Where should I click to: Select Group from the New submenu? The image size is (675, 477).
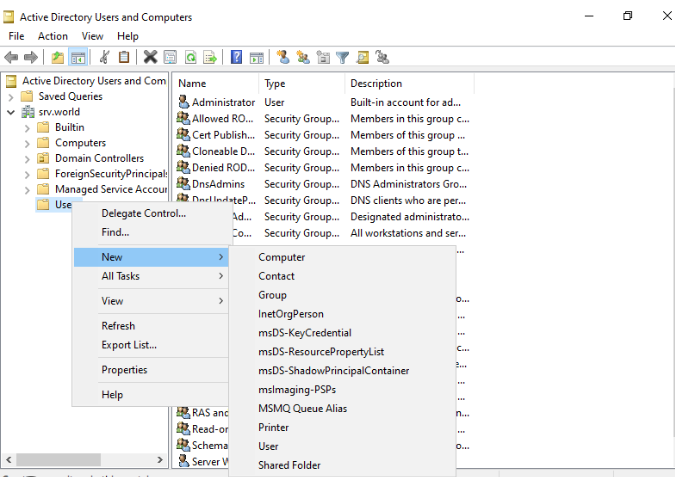[342, 295]
